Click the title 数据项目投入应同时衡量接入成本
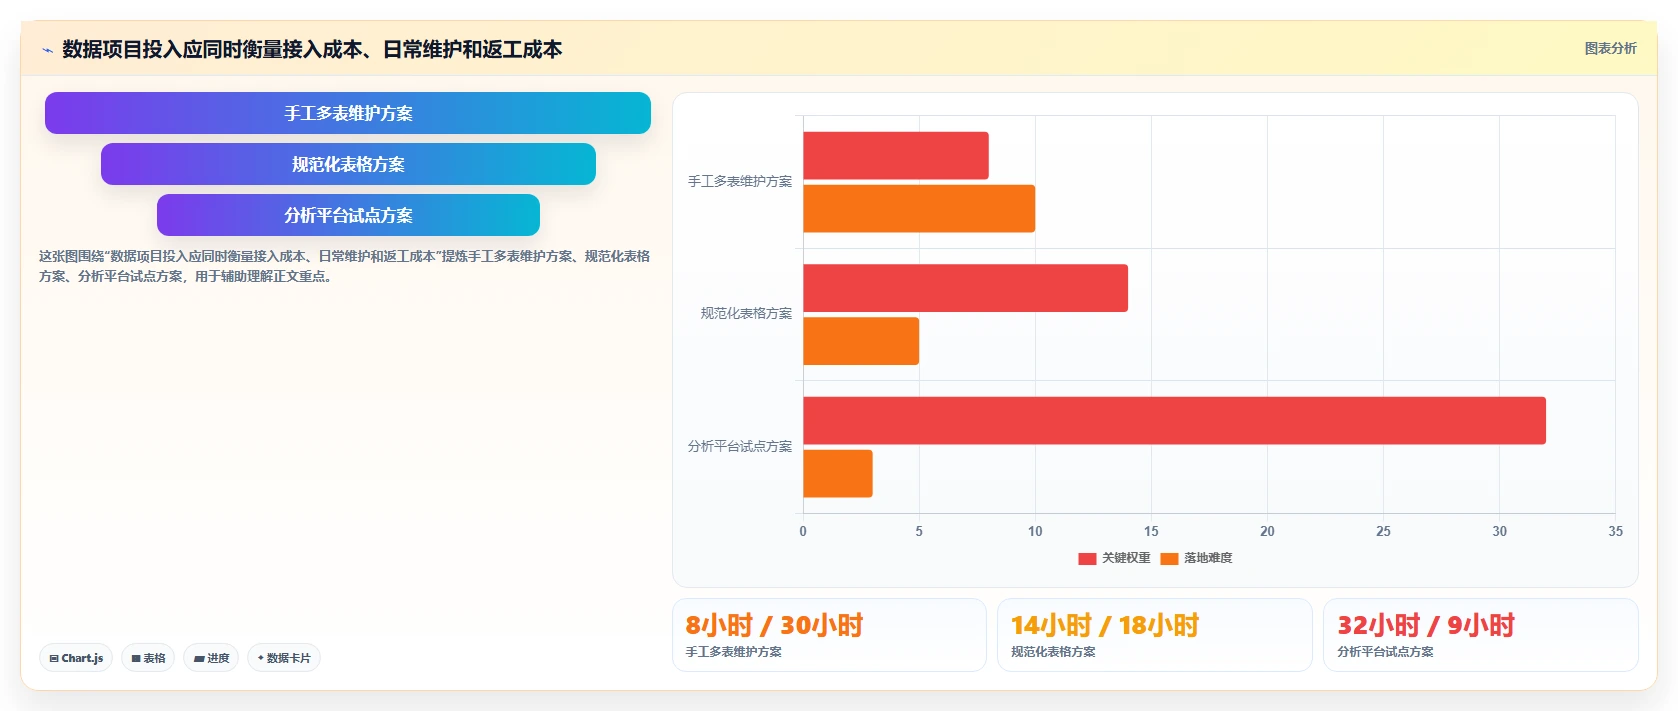Viewport: 1678px width, 711px height. pos(312,49)
